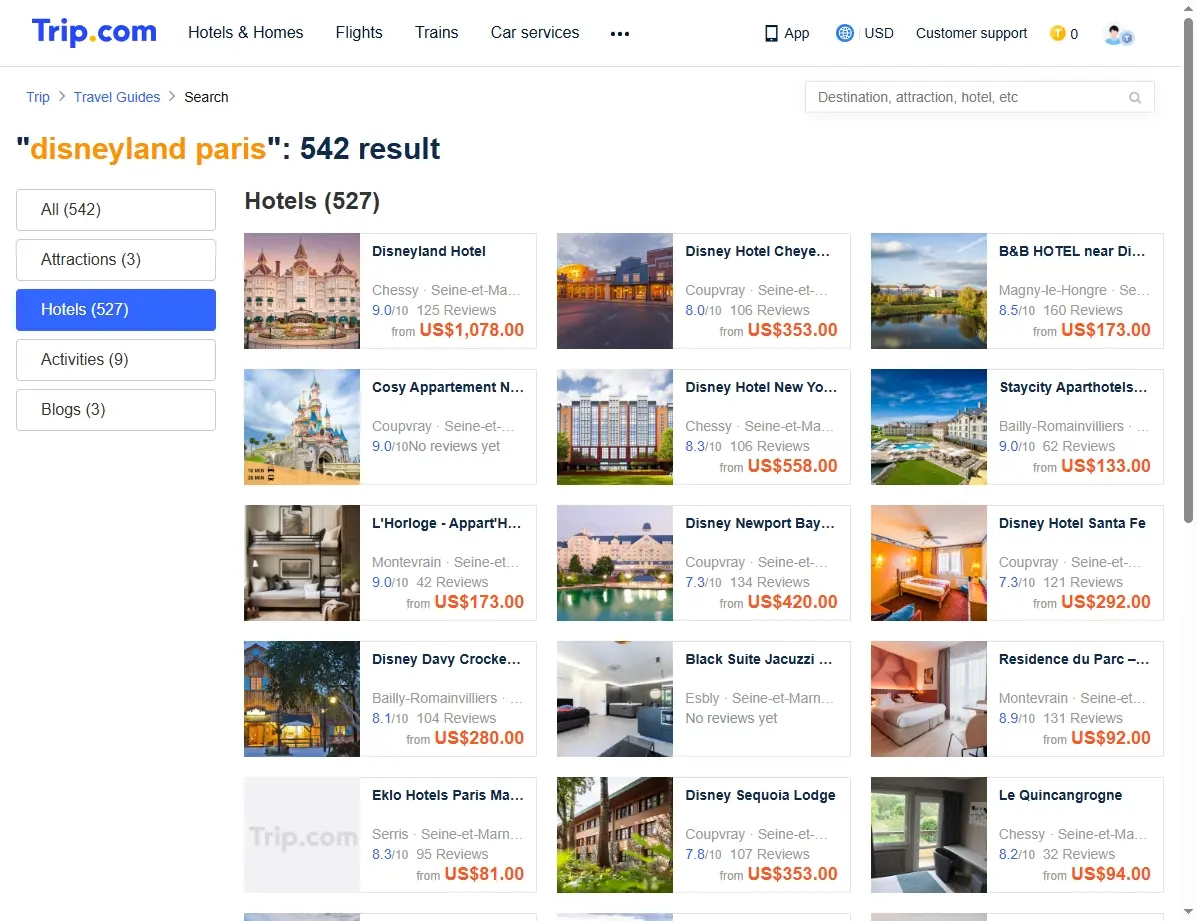Open Cosy Appartement castle thumbnail
This screenshot has height=921, width=1196.
302,427
